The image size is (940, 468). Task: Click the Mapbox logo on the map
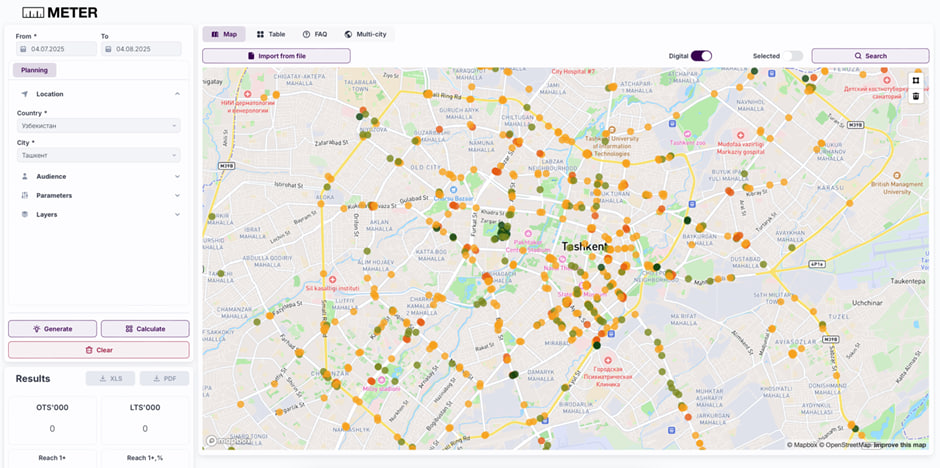[x=228, y=440]
